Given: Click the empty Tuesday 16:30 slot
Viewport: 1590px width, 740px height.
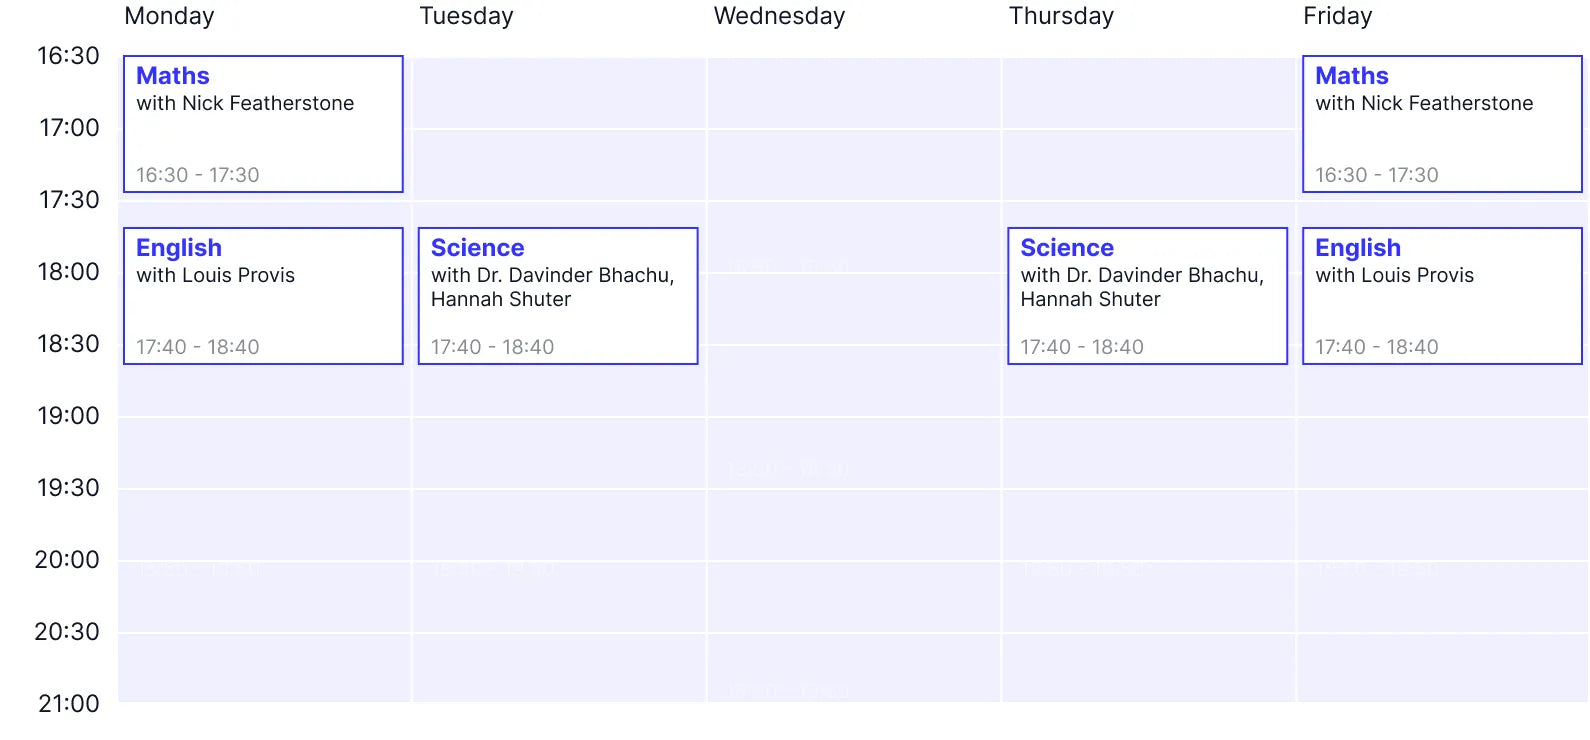Looking at the screenshot, I should coord(557,93).
